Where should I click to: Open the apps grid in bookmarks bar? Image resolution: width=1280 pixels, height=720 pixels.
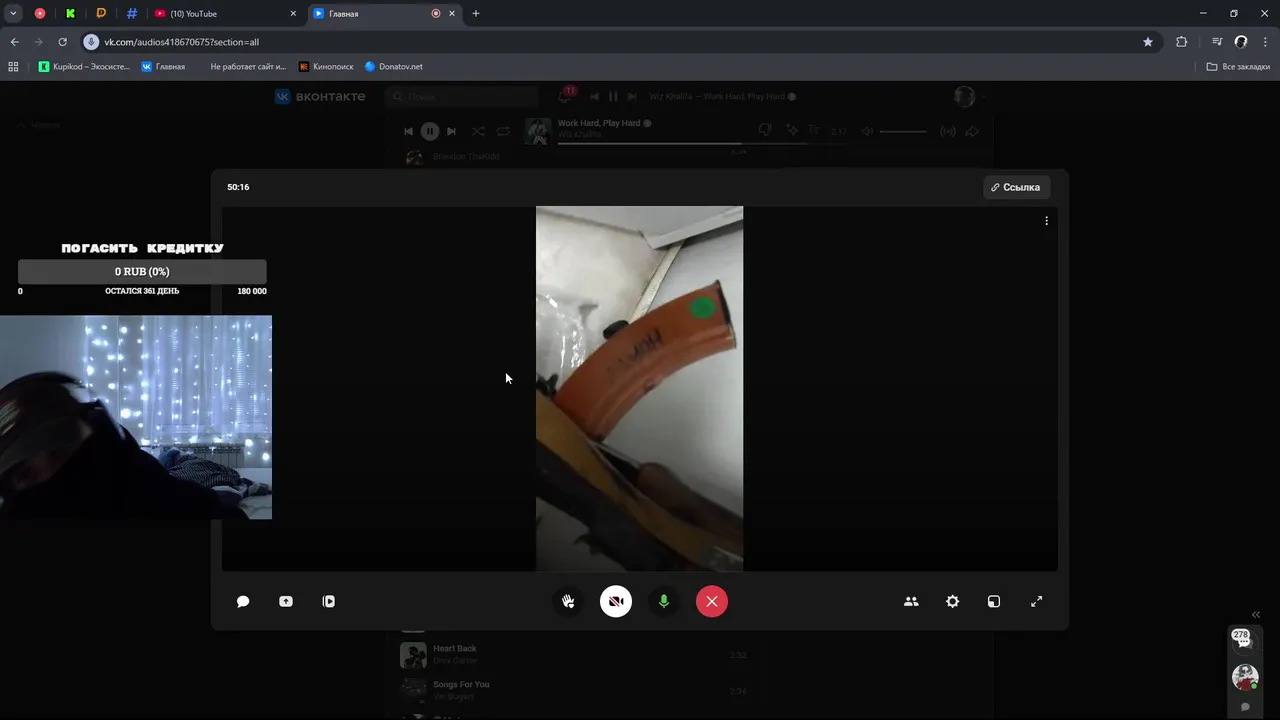click(13, 66)
